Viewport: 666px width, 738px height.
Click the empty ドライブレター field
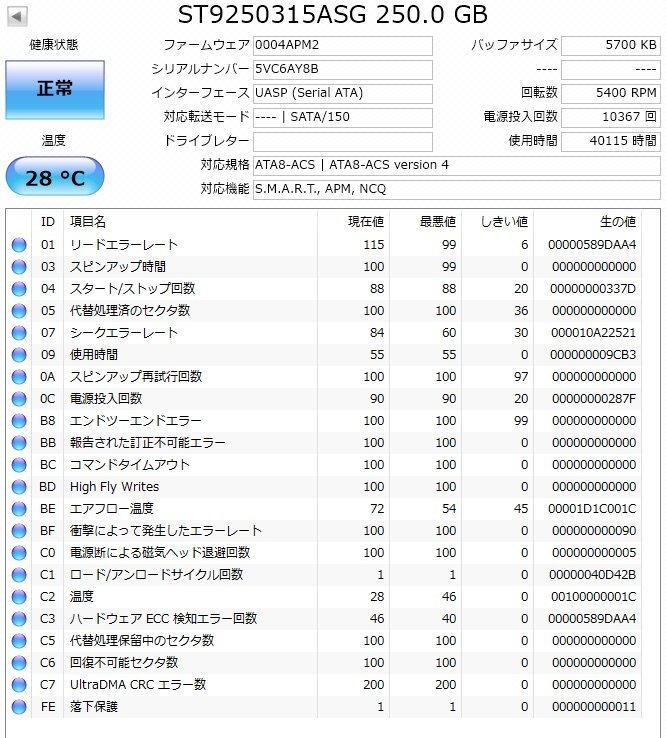(x=343, y=142)
